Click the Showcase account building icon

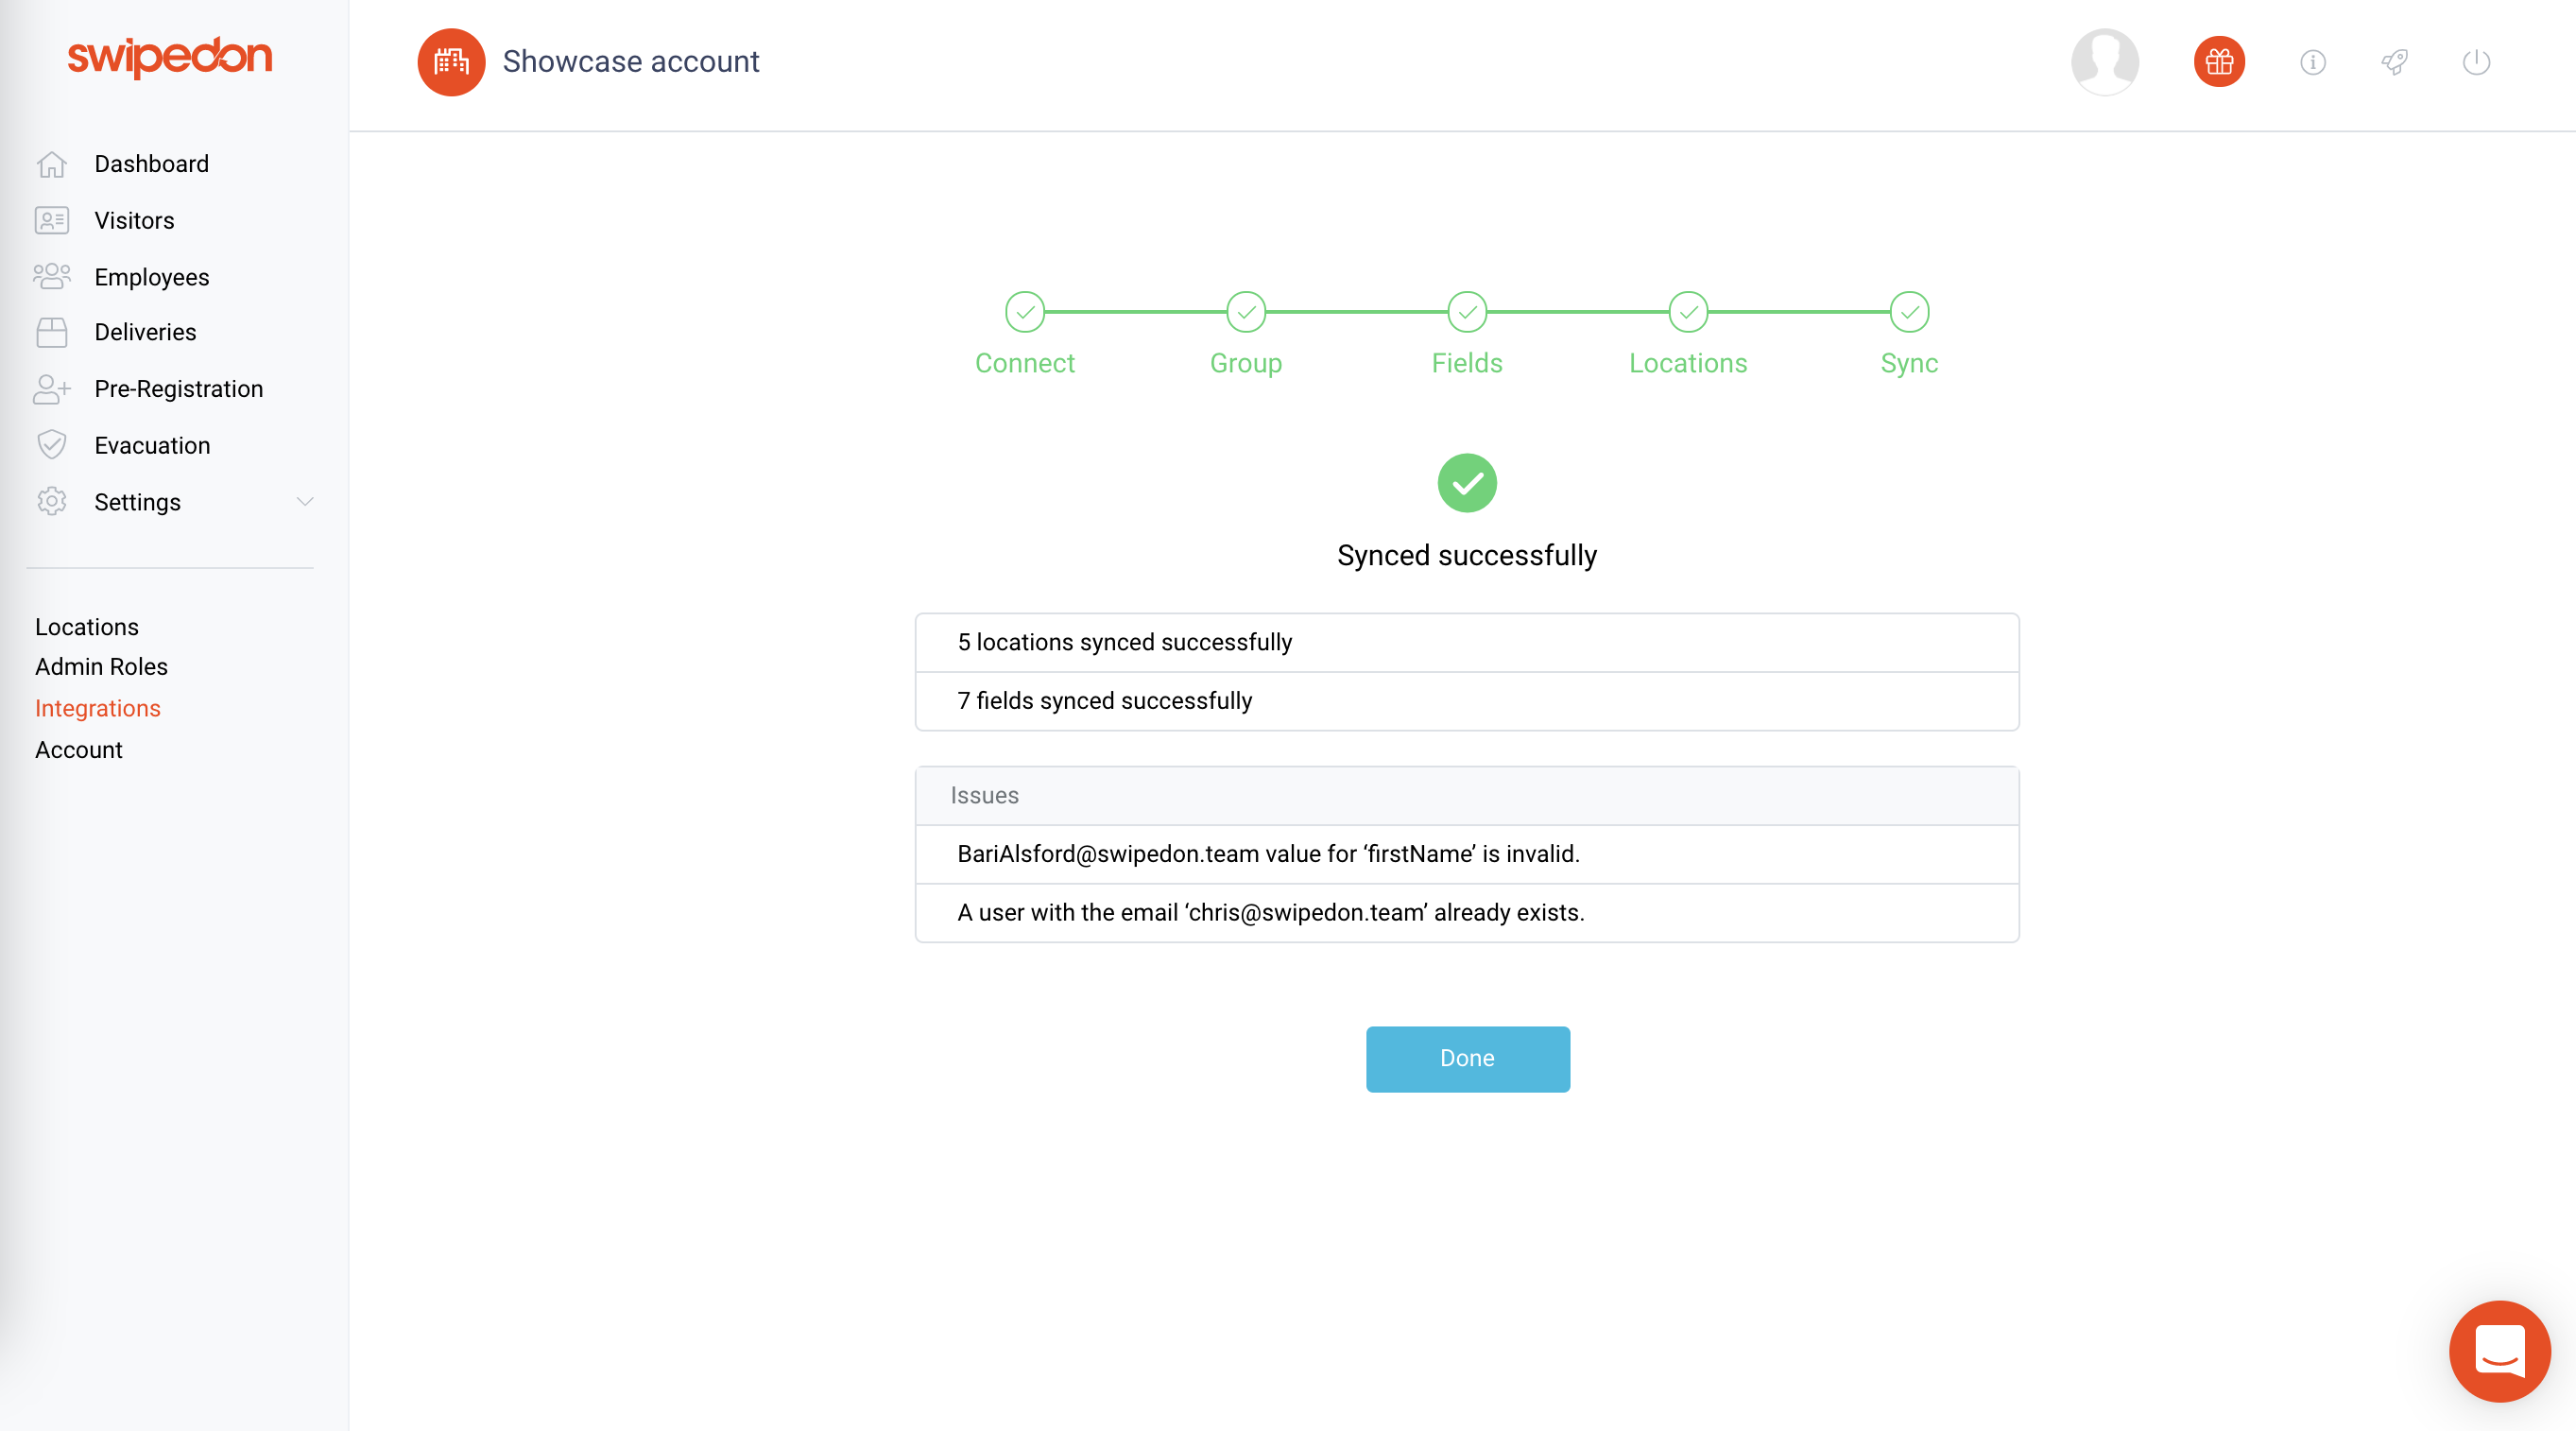(451, 62)
